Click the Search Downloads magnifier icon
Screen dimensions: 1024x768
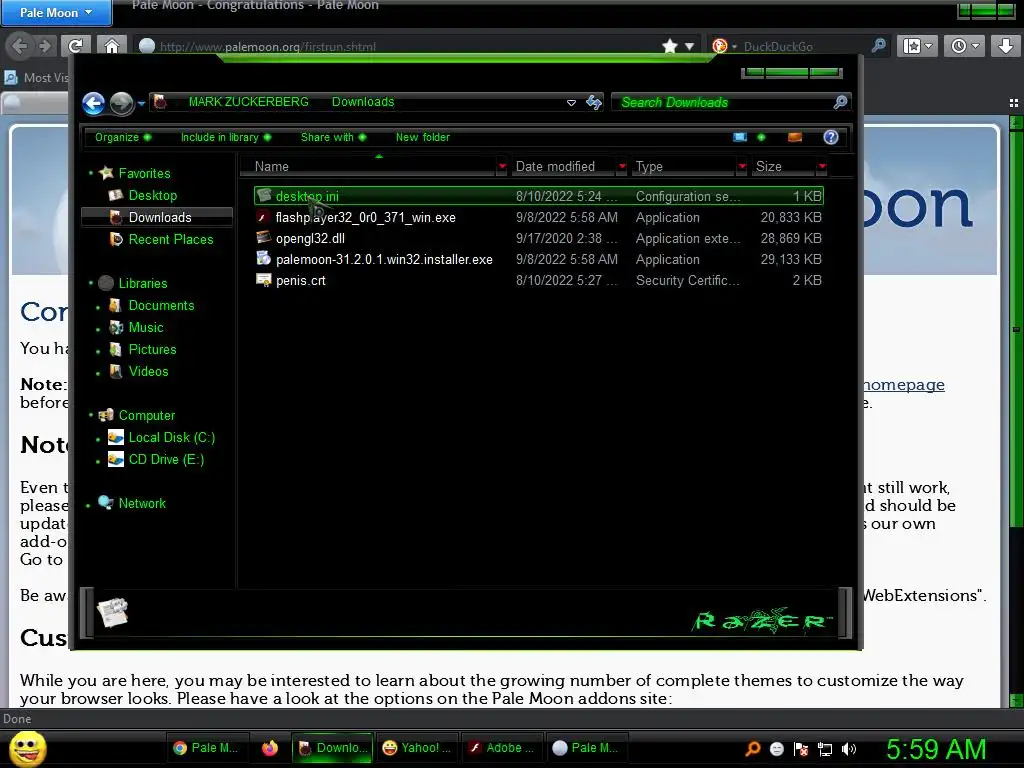coord(840,102)
